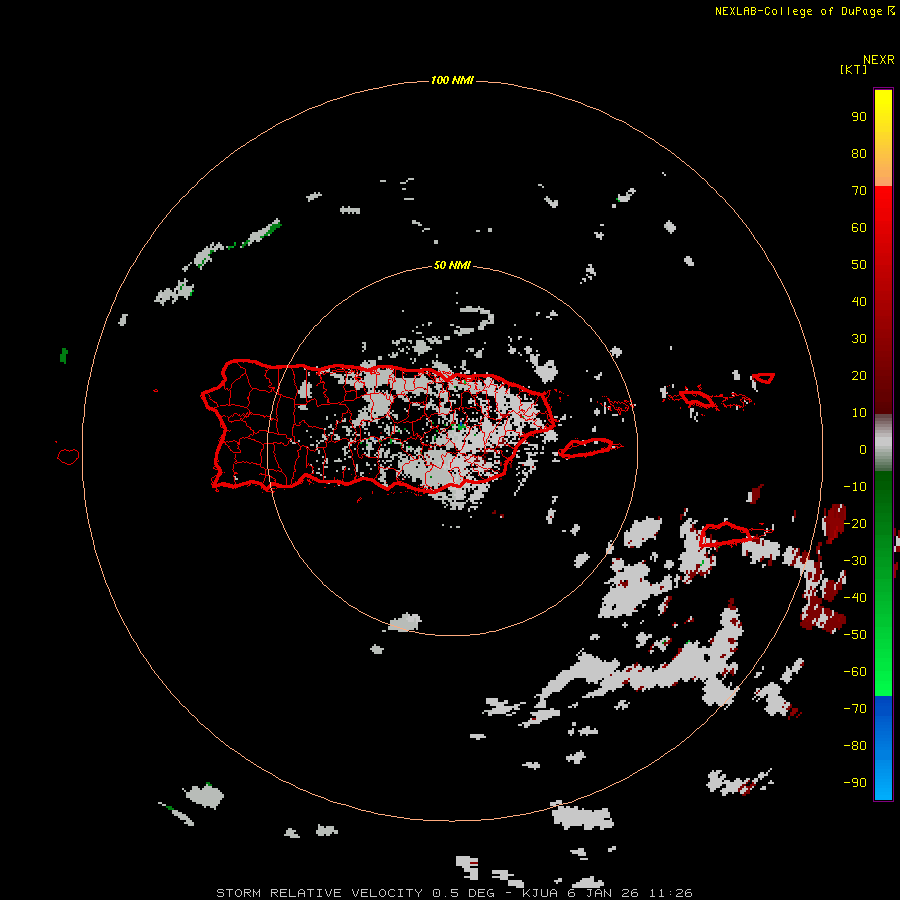Click the Vieques island outline east of Puerto Rico
The width and height of the screenshot is (900, 900).
click(589, 447)
